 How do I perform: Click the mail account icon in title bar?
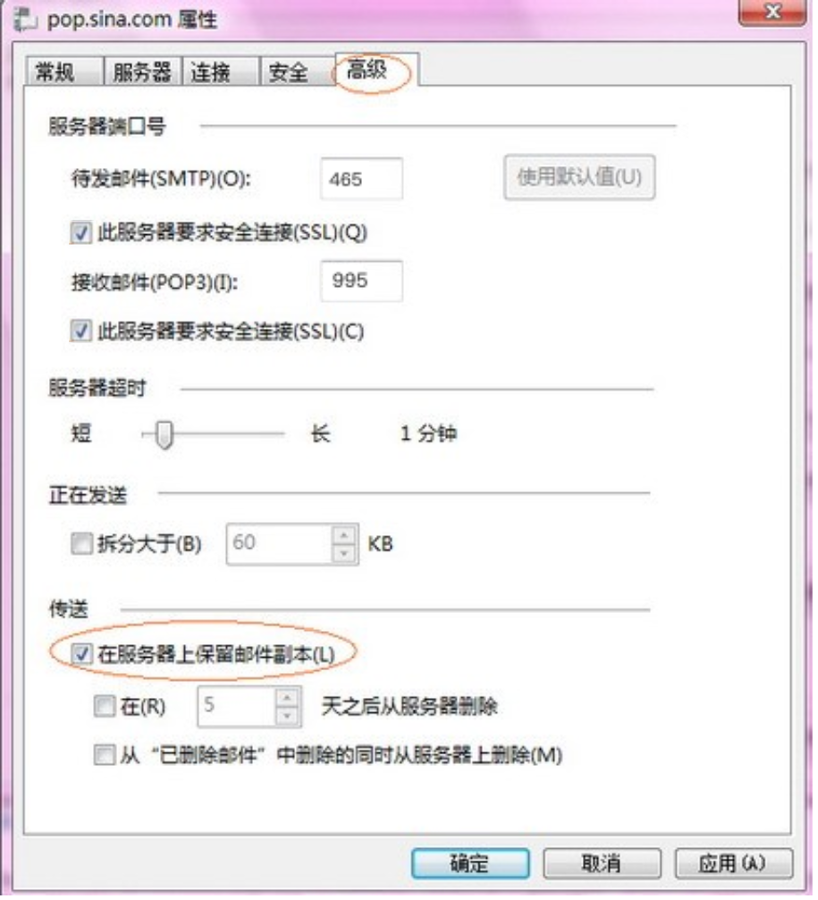point(26,20)
